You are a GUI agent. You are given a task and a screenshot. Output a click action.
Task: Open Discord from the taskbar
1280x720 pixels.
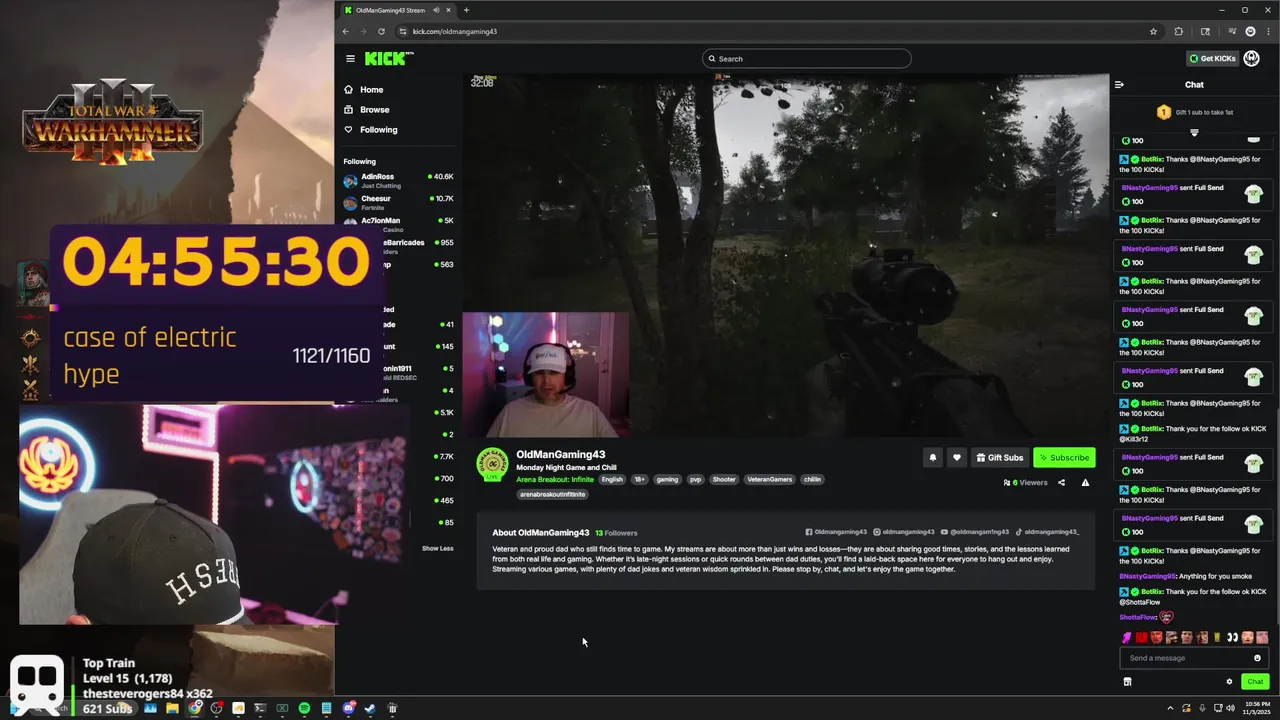pos(348,708)
